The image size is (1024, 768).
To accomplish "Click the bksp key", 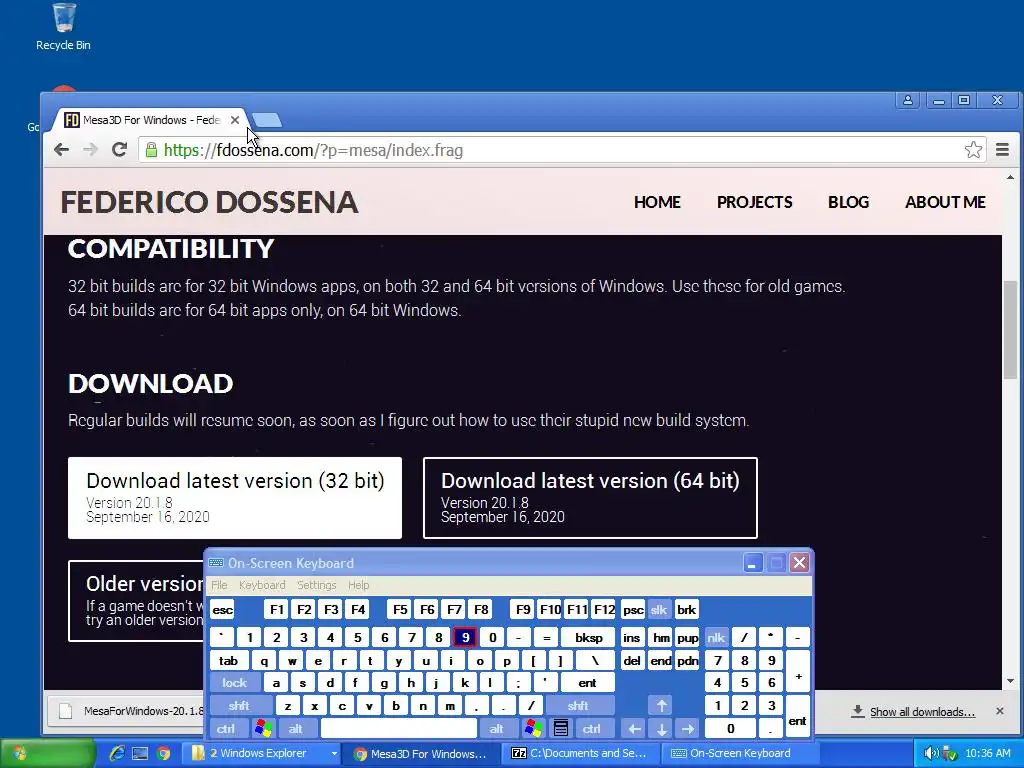I will coord(588,638).
